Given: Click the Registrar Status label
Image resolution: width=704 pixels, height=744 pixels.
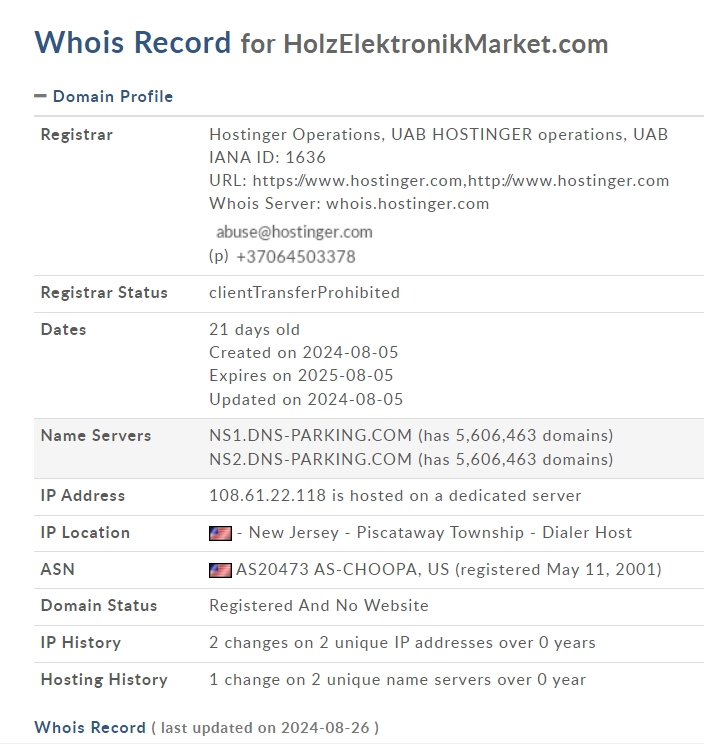Looking at the screenshot, I should tap(104, 293).
